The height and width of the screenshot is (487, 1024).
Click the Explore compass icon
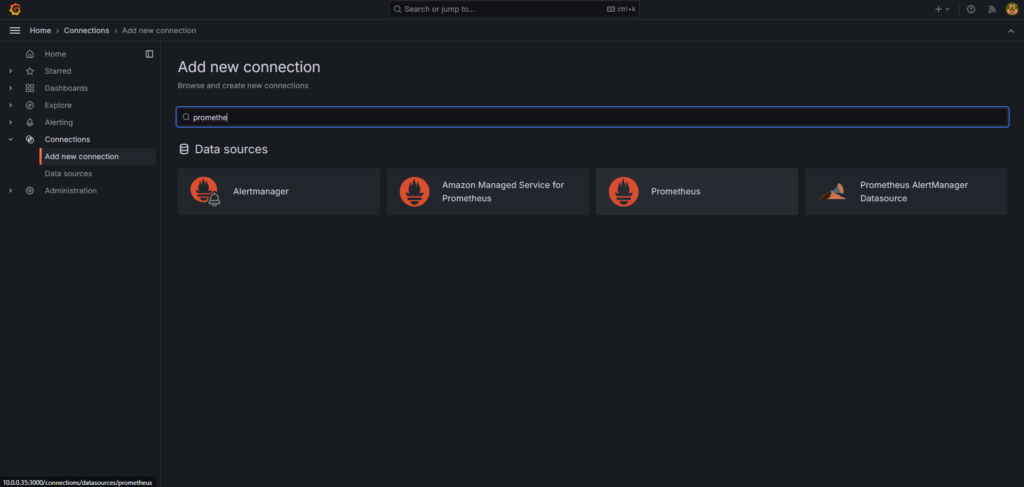[29, 105]
